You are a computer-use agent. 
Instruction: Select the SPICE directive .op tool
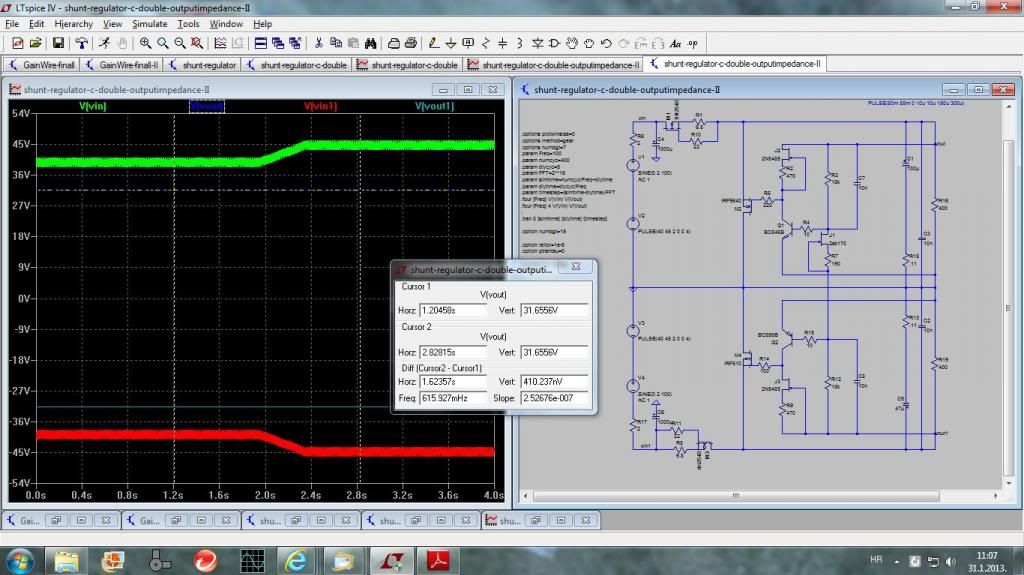point(693,44)
